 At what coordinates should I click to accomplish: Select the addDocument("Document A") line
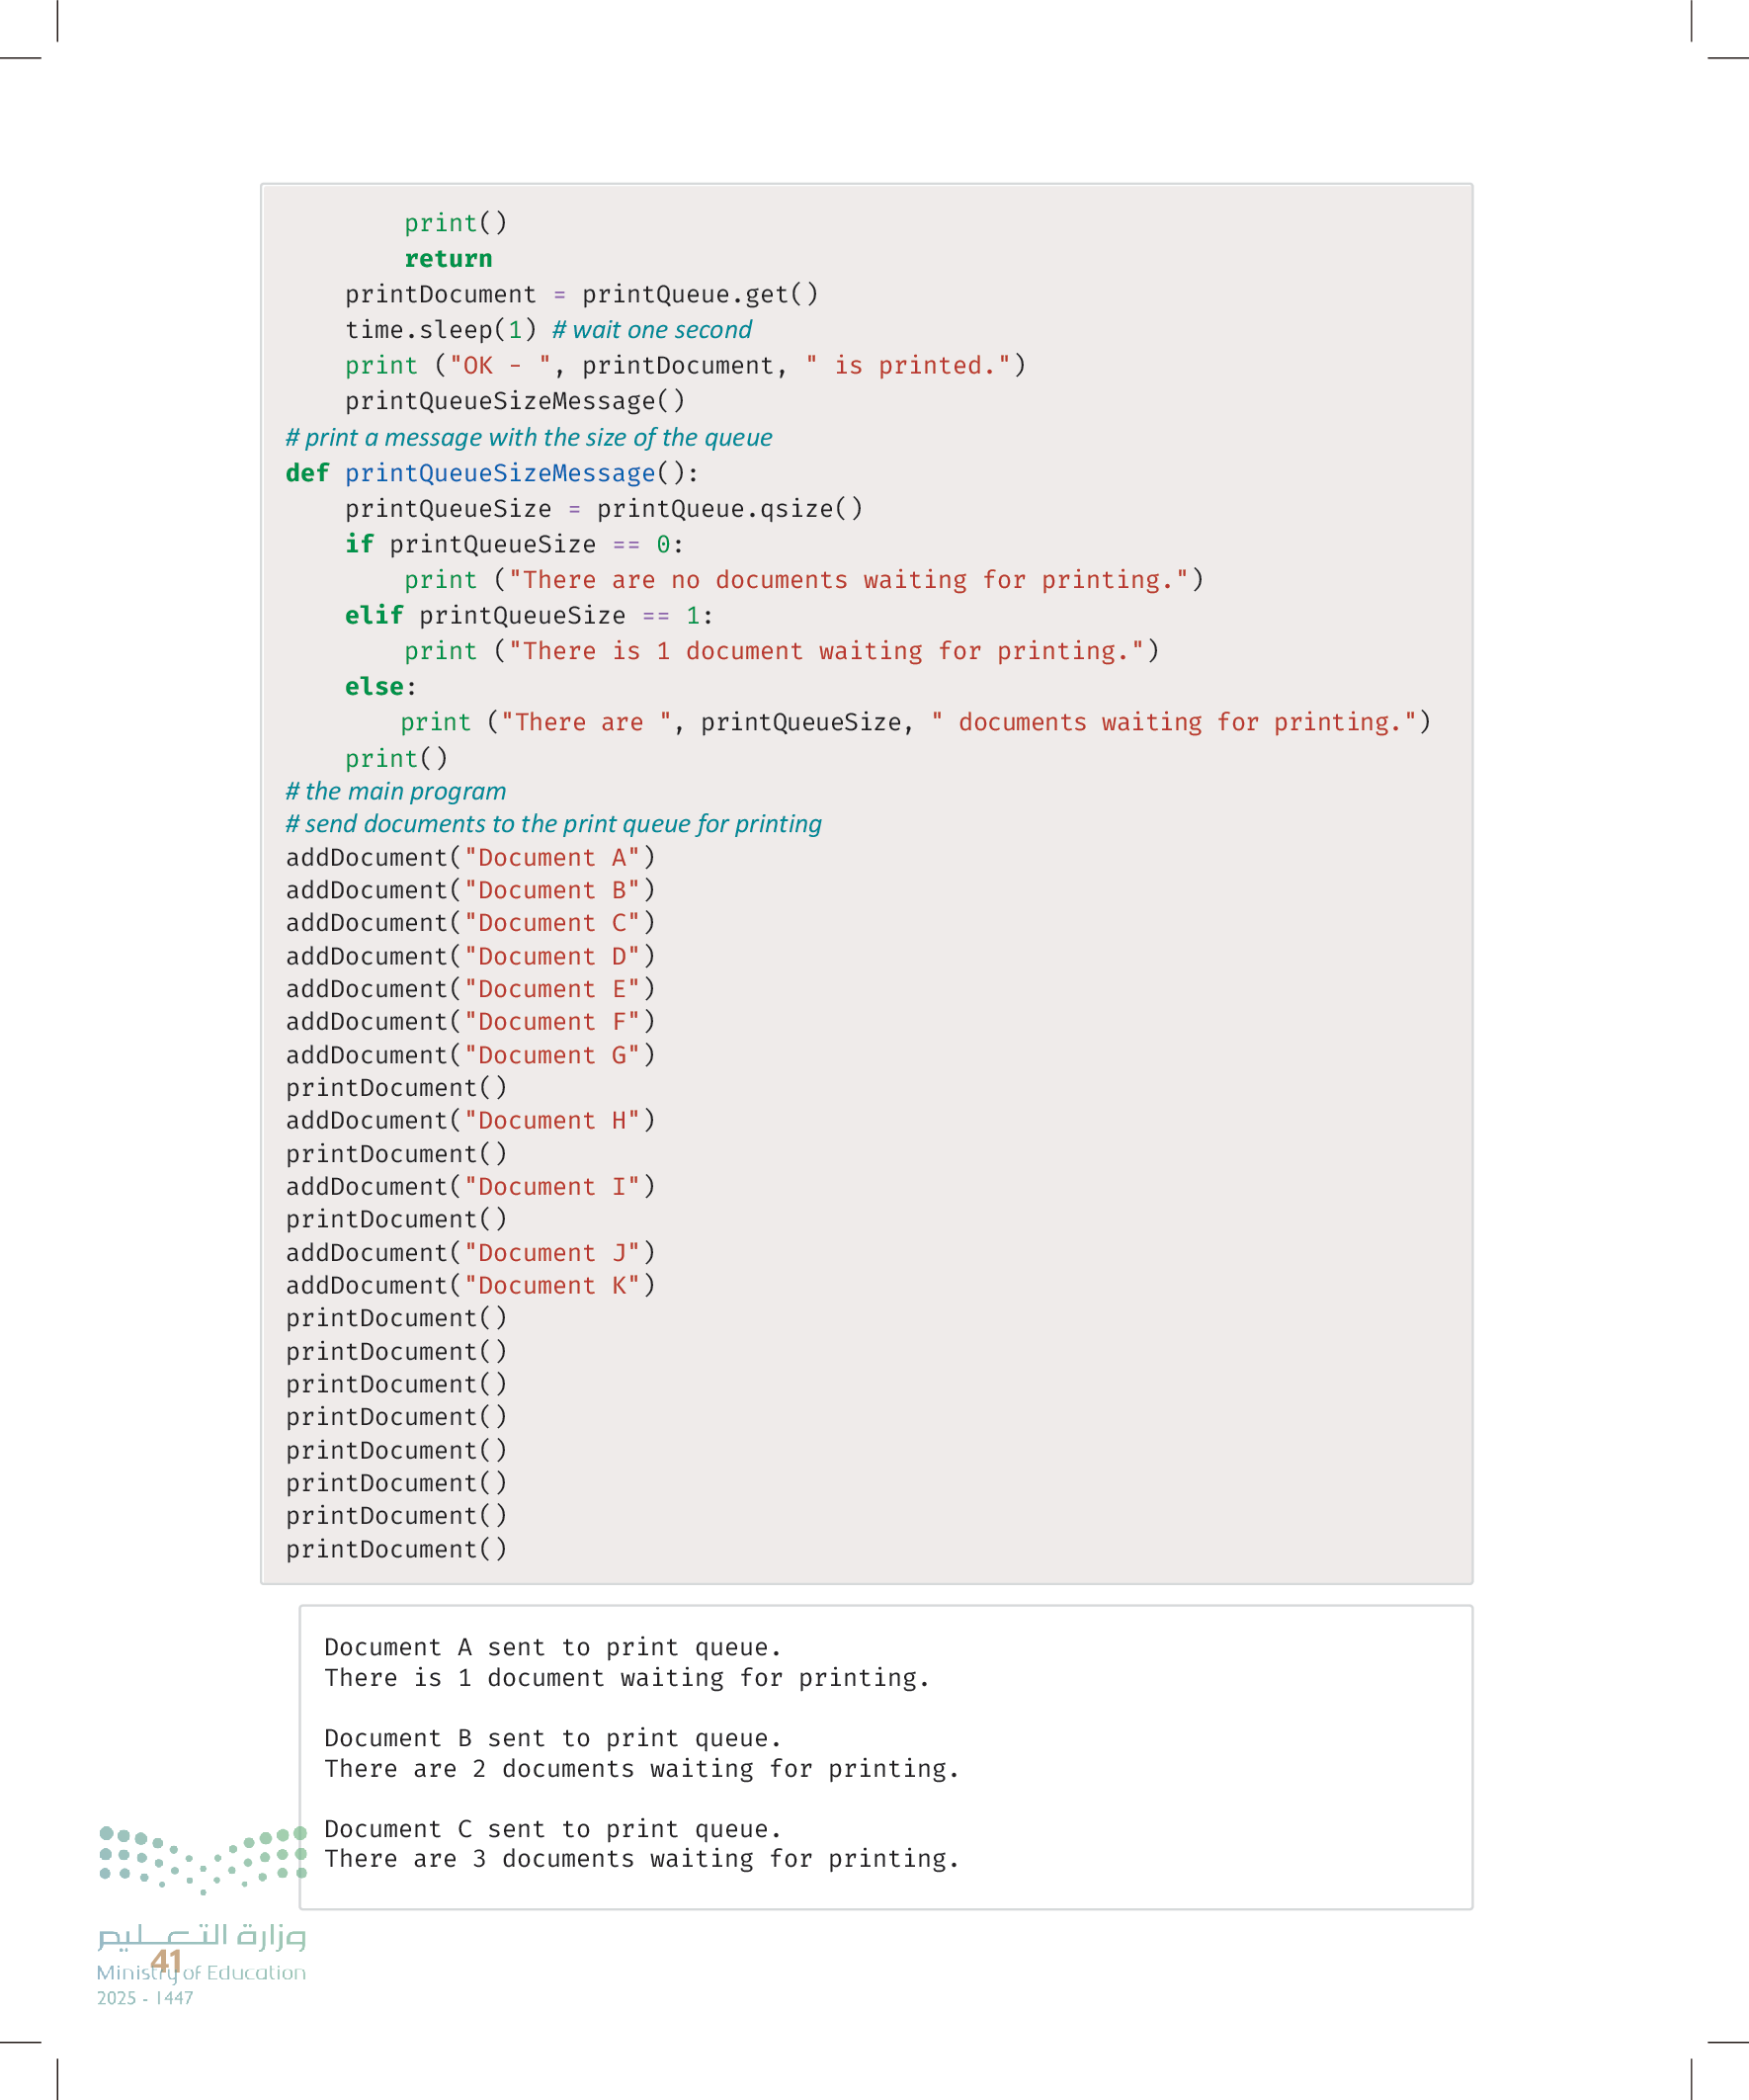[470, 857]
